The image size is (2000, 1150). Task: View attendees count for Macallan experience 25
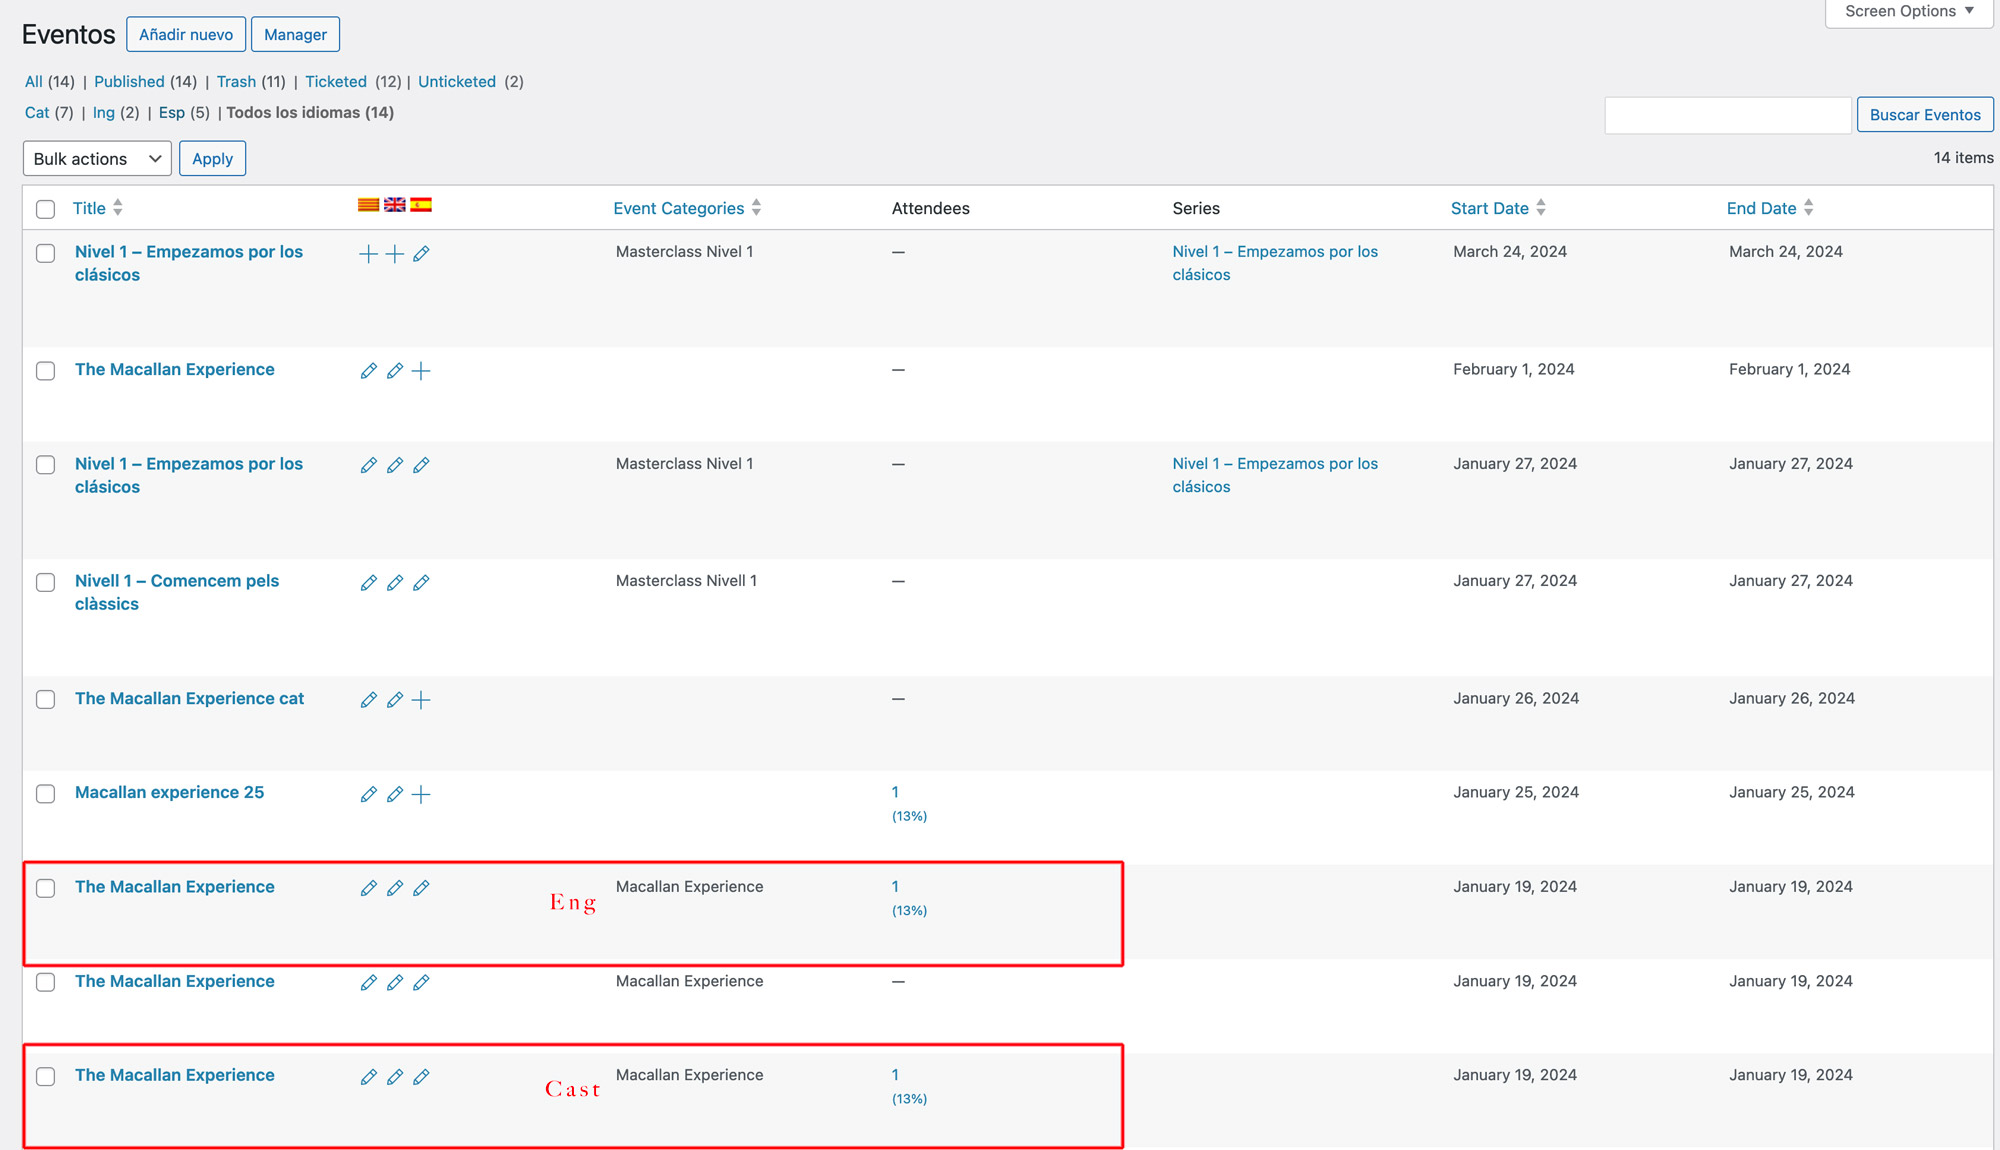tap(895, 792)
